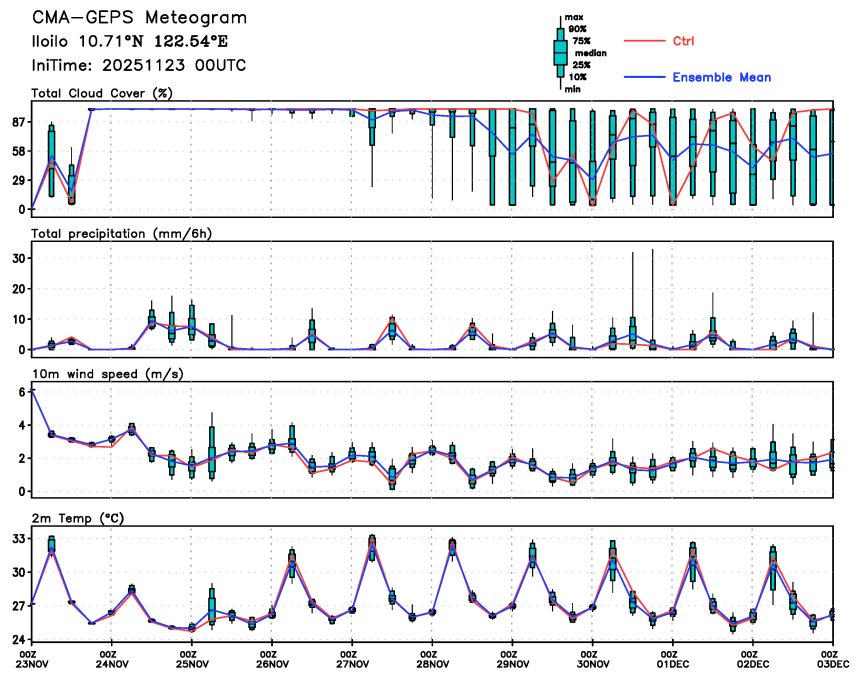Select the Total precipitation panel title
Image resolution: width=860 pixels, height=680 pixels.
(122, 233)
